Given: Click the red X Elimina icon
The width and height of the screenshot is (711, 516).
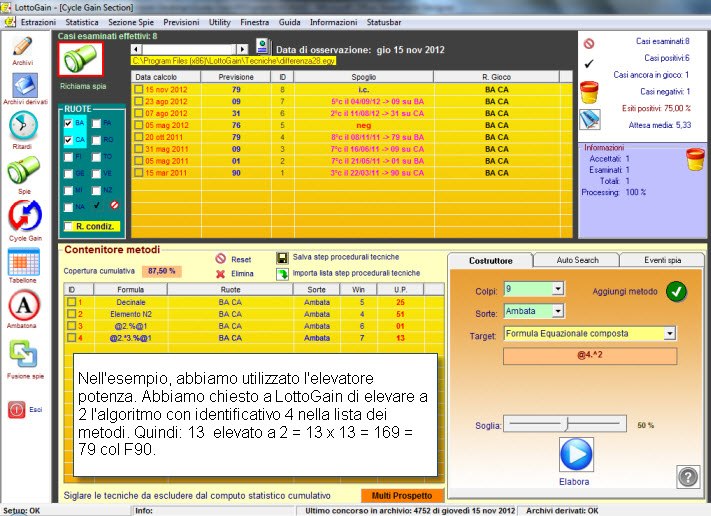Looking at the screenshot, I should pos(220,274).
